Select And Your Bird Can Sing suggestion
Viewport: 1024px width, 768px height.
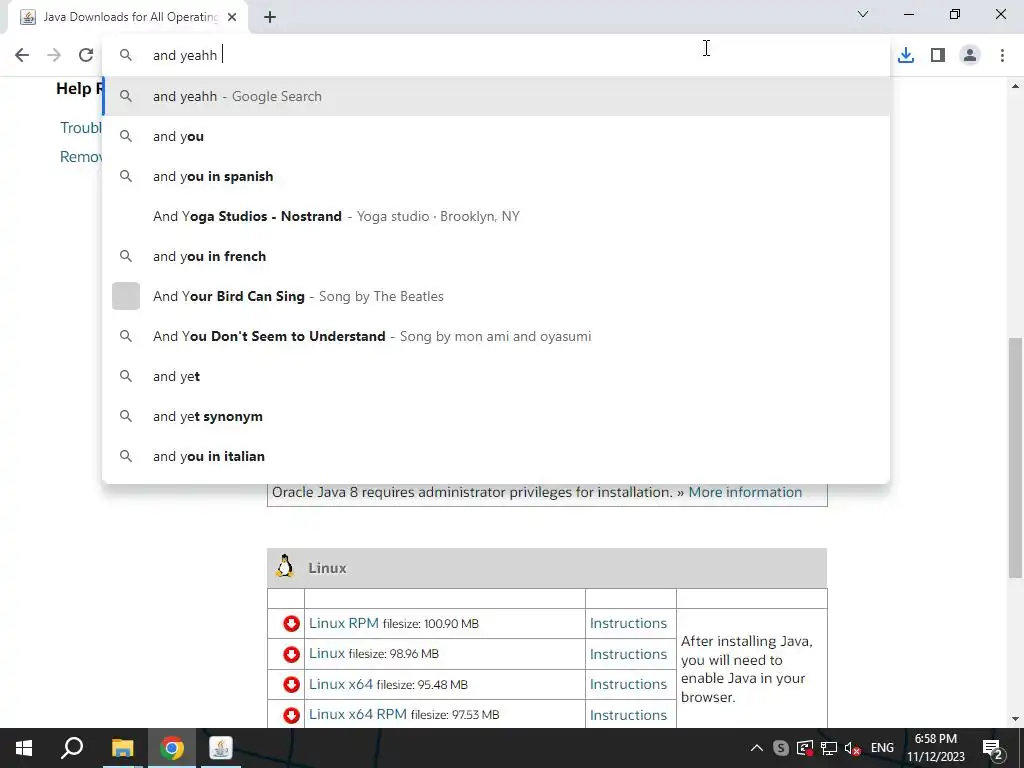[x=496, y=296]
